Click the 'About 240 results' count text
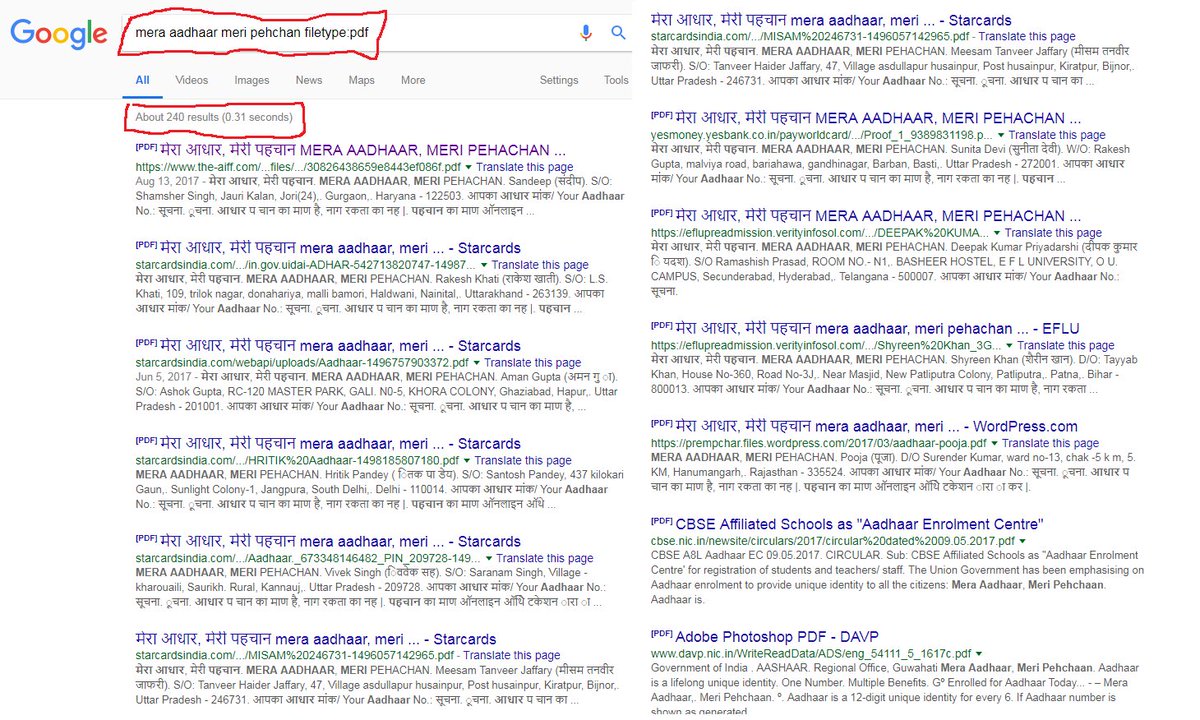 click(x=213, y=117)
